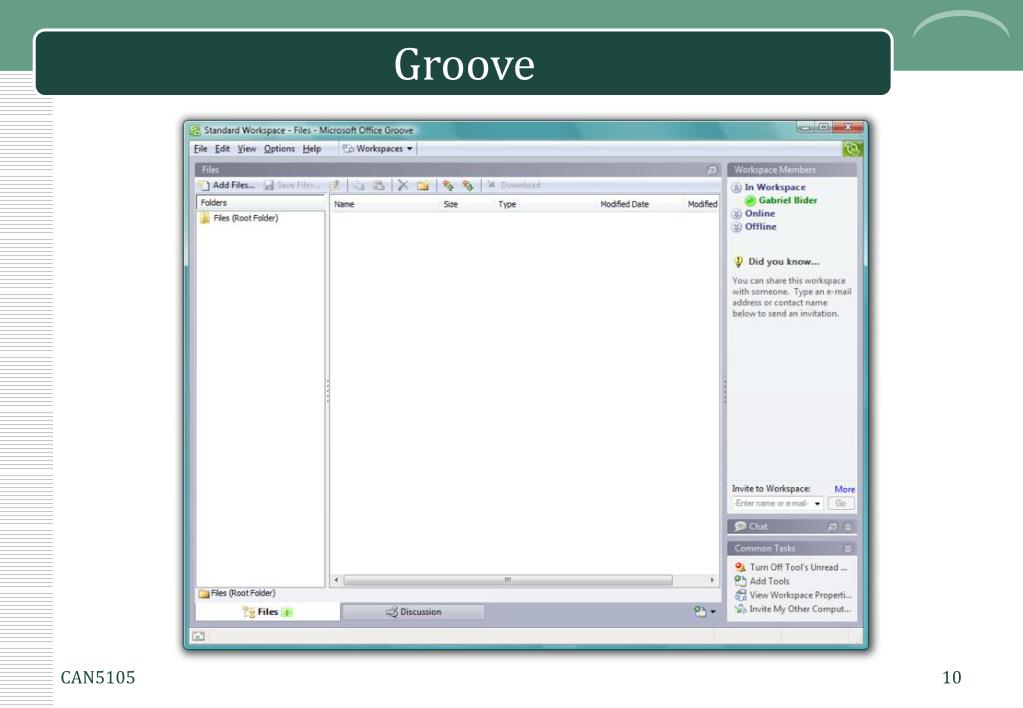
Task: Click the horizontal scrollbar thumb in file list
Action: (x=508, y=580)
